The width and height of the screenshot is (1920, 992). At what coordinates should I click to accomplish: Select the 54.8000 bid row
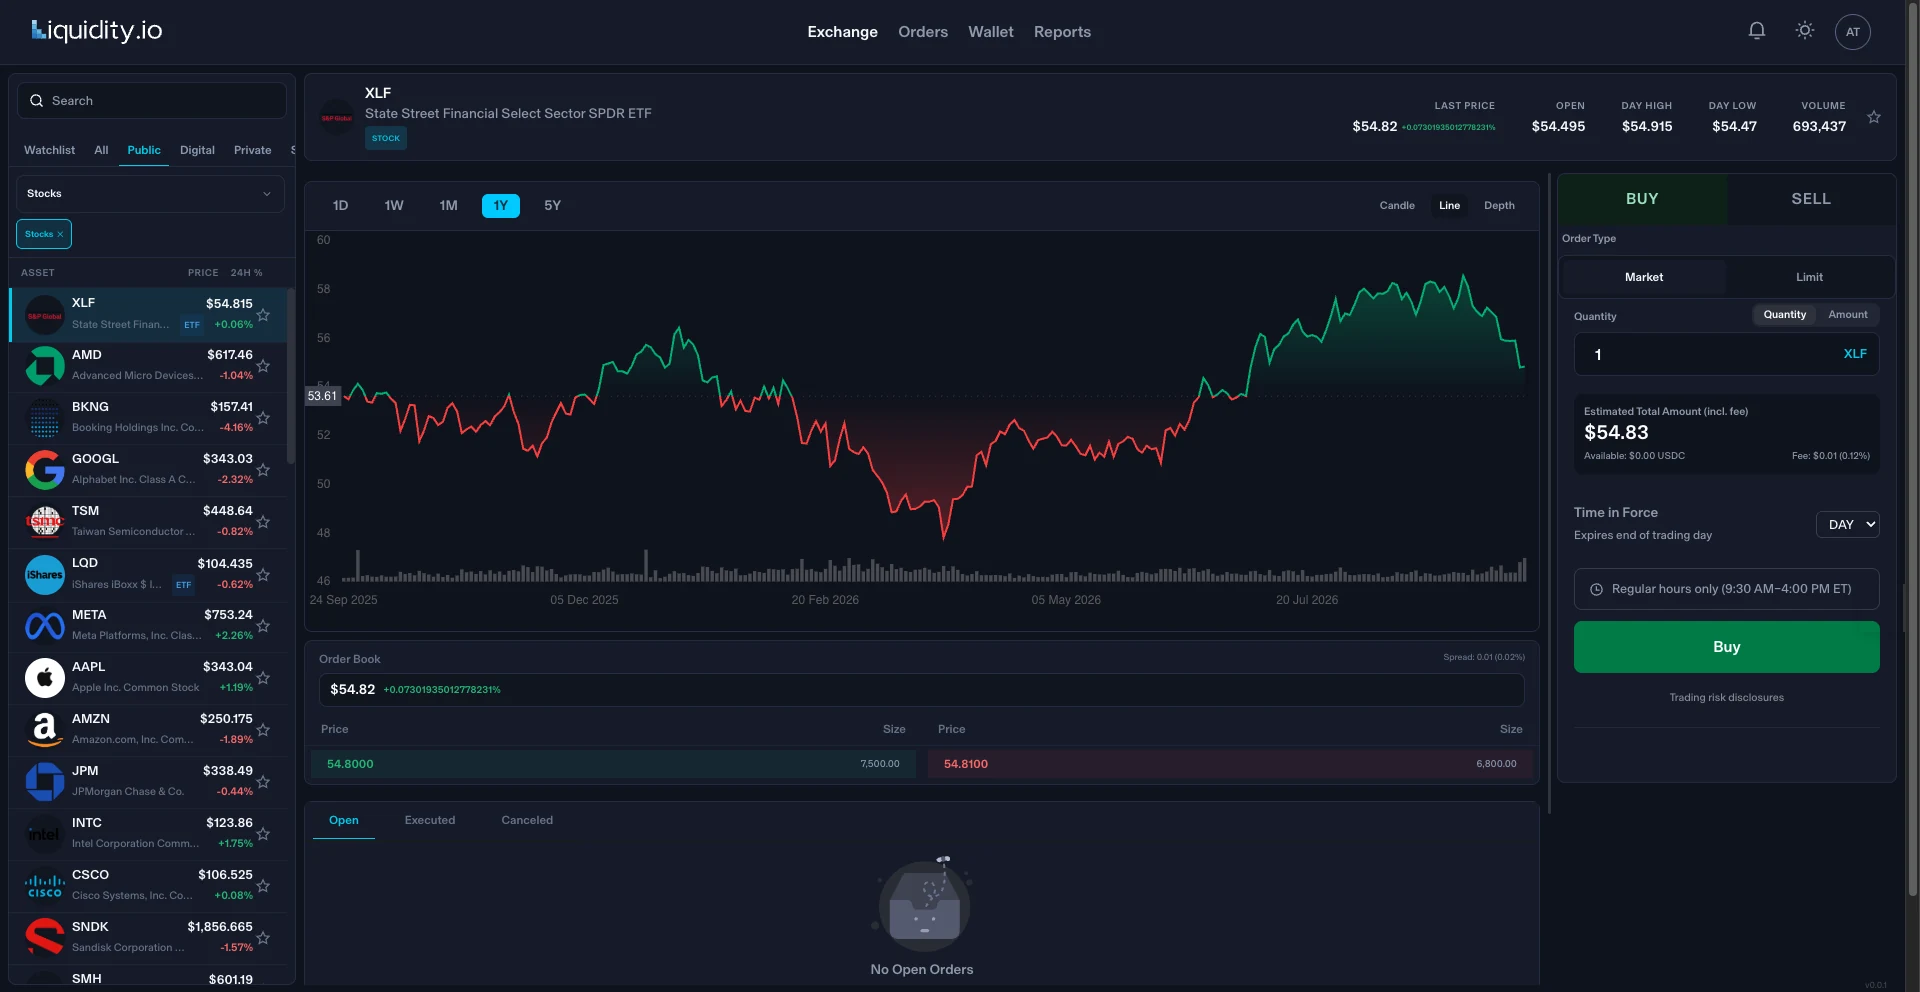613,764
